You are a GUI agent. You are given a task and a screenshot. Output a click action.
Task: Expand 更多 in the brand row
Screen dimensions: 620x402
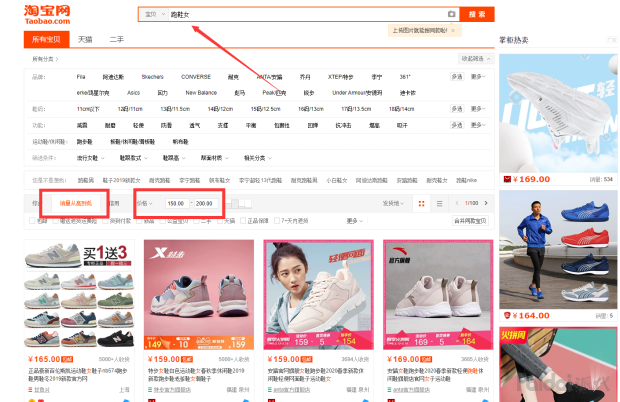pos(478,77)
